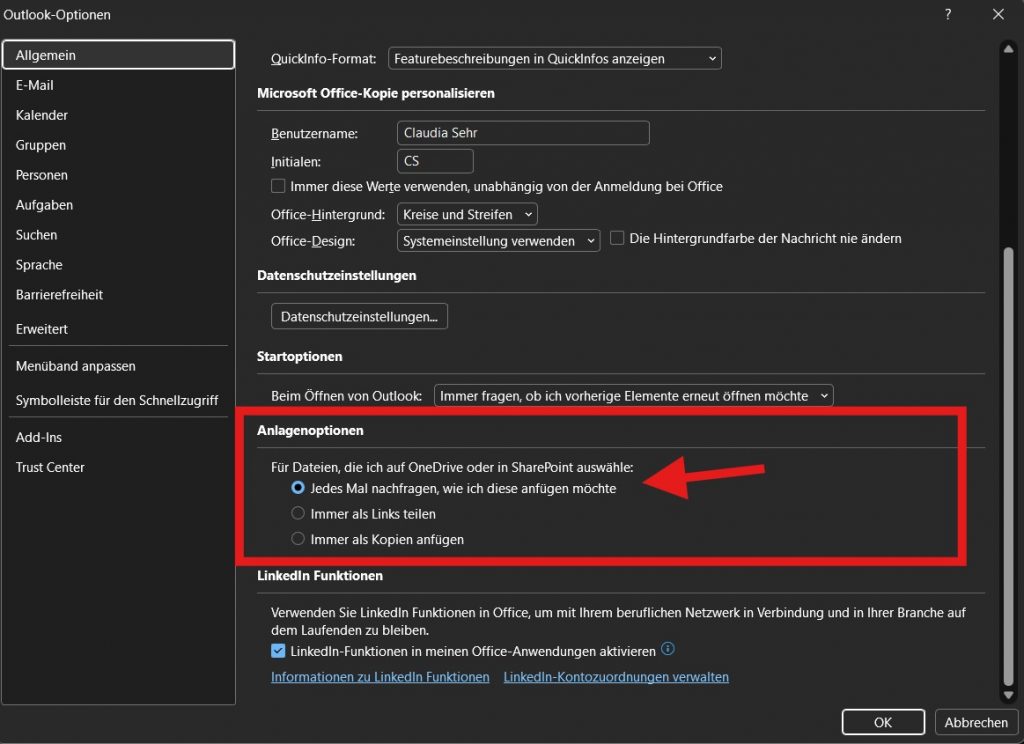The width and height of the screenshot is (1024, 744).
Task: Uncheck LinkedIn-Funktionen aktivieren checkbox
Action: point(278,651)
